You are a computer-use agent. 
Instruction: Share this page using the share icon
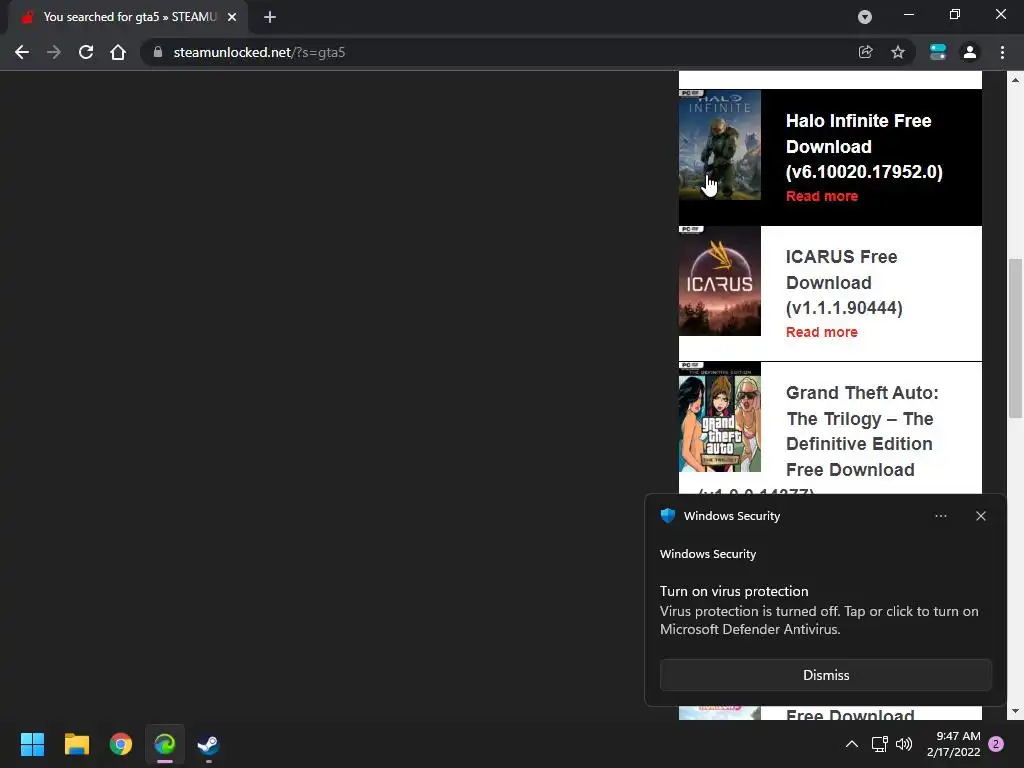click(x=865, y=52)
